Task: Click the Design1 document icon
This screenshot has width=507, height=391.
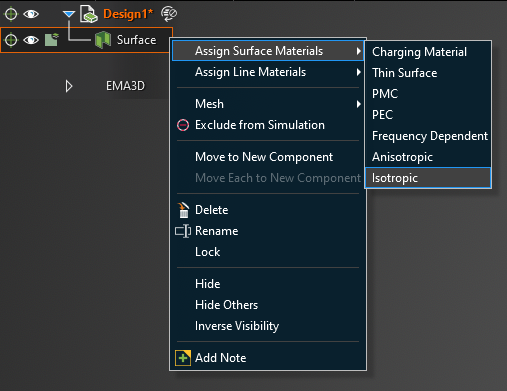Action: pyautogui.click(x=89, y=14)
